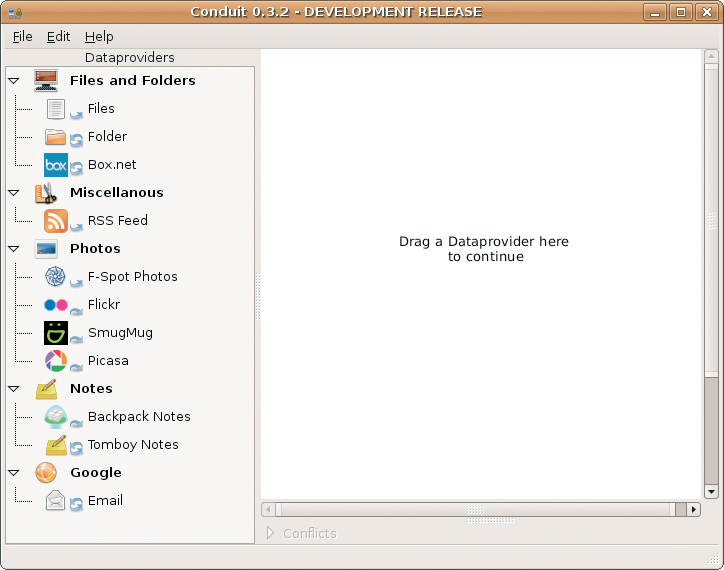724x570 pixels.
Task: Click the SmugMug smiley icon
Action: [x=56, y=333]
